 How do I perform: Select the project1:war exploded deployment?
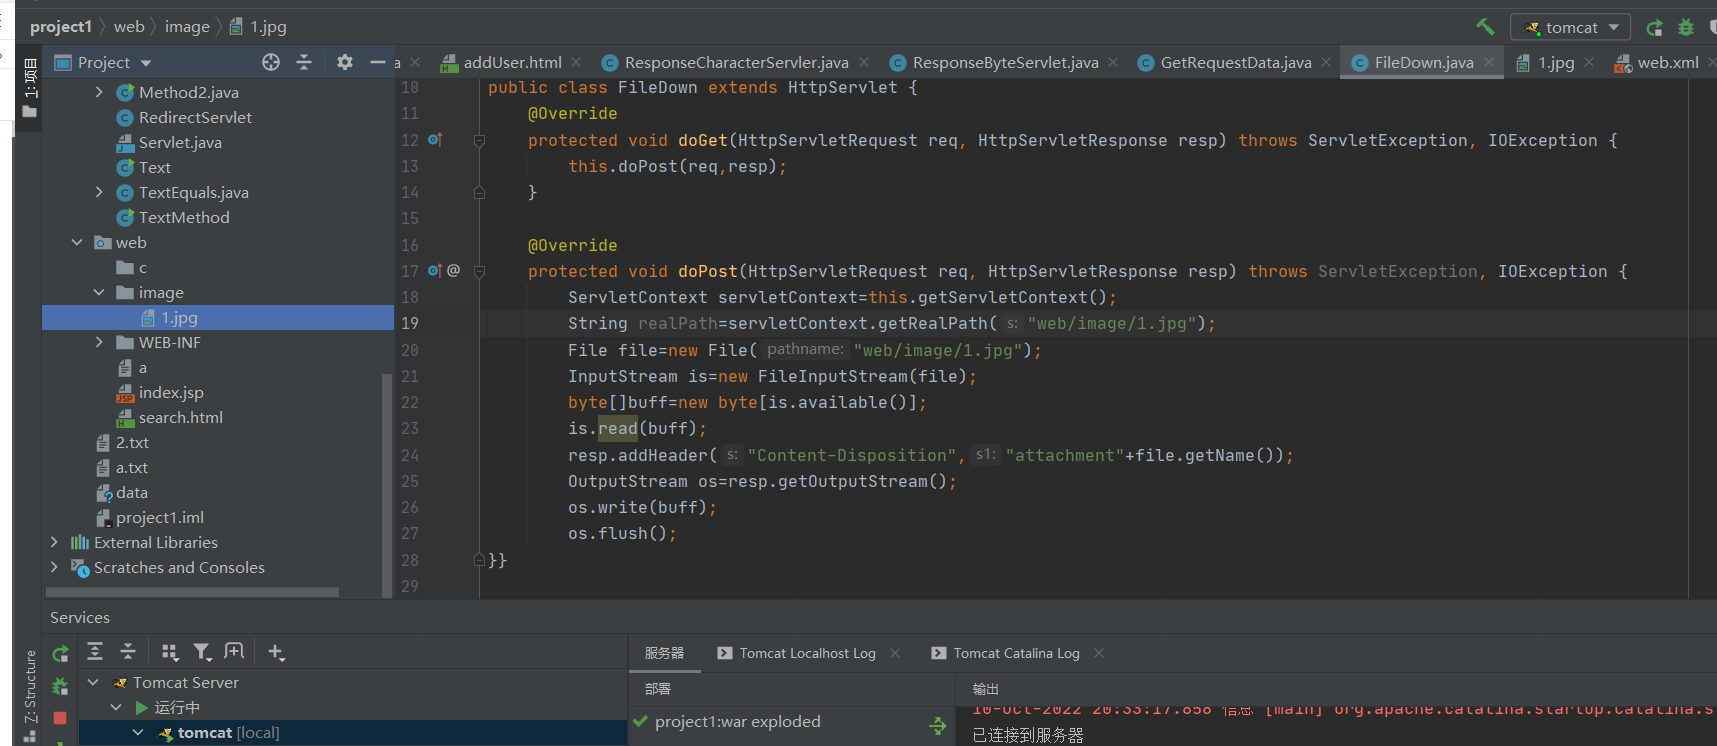point(738,722)
